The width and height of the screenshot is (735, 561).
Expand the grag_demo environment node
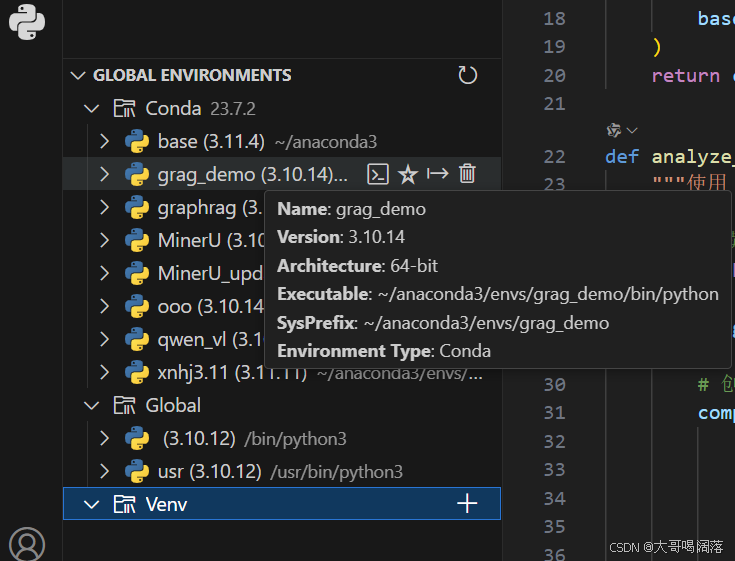coord(105,174)
